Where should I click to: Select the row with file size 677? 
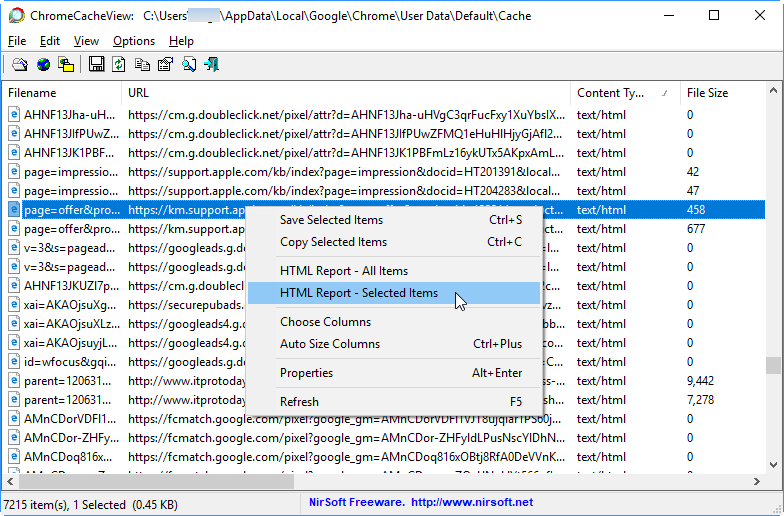pyautogui.click(x=384, y=229)
